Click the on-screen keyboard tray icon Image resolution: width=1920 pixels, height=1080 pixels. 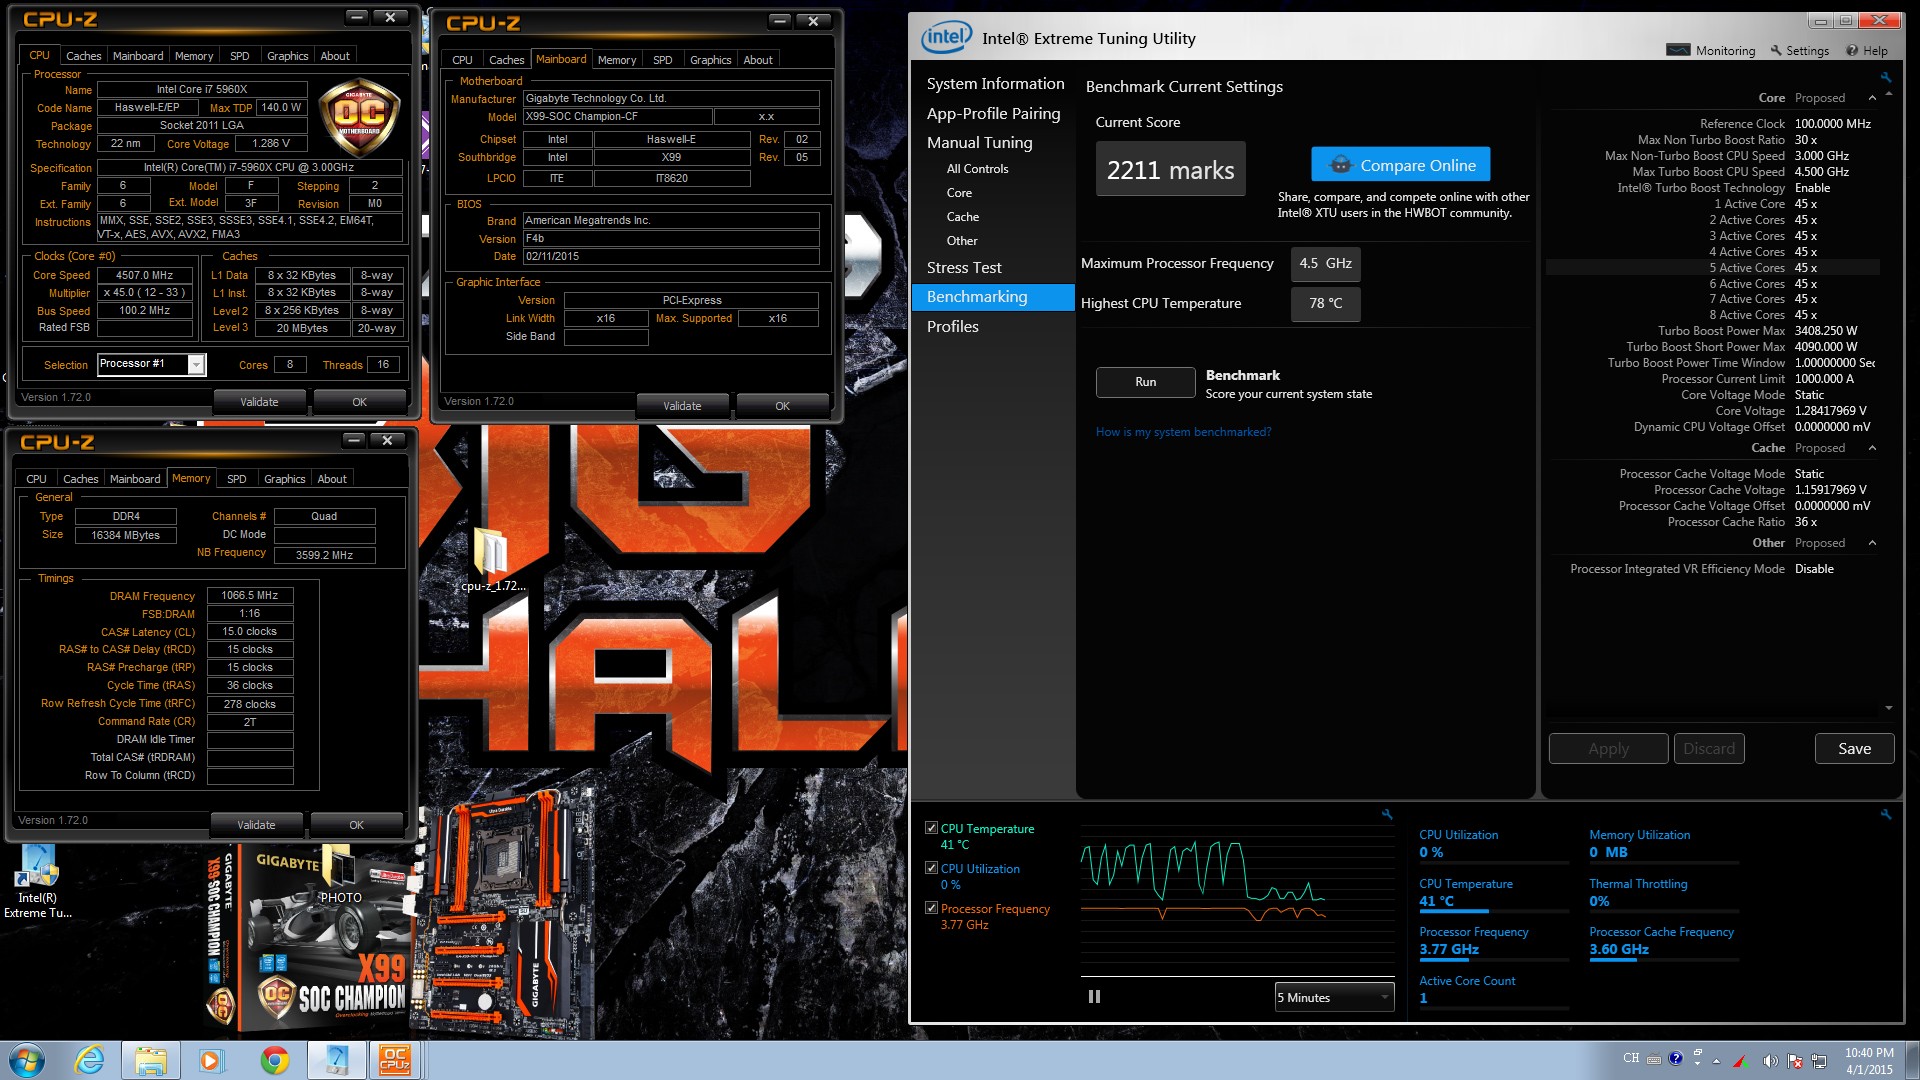pyautogui.click(x=1654, y=1059)
